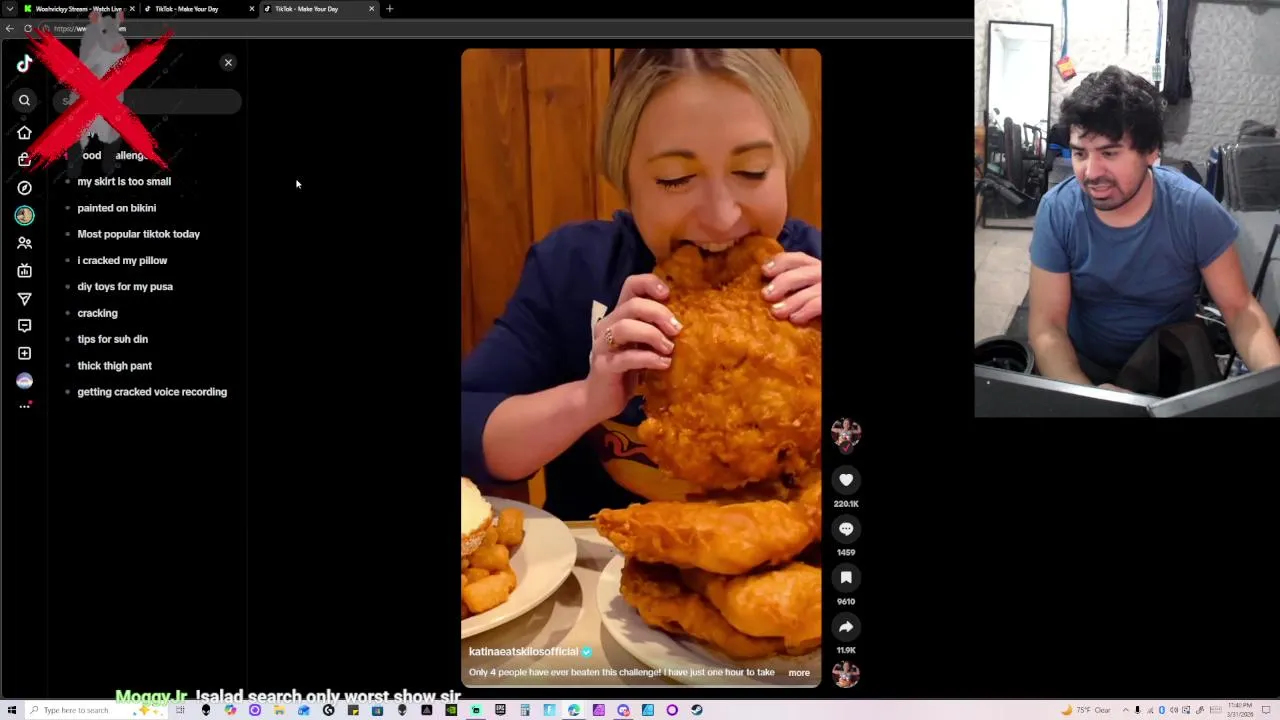
Task: Open the NVIDIA app on the taskbar
Action: pyautogui.click(x=450, y=710)
